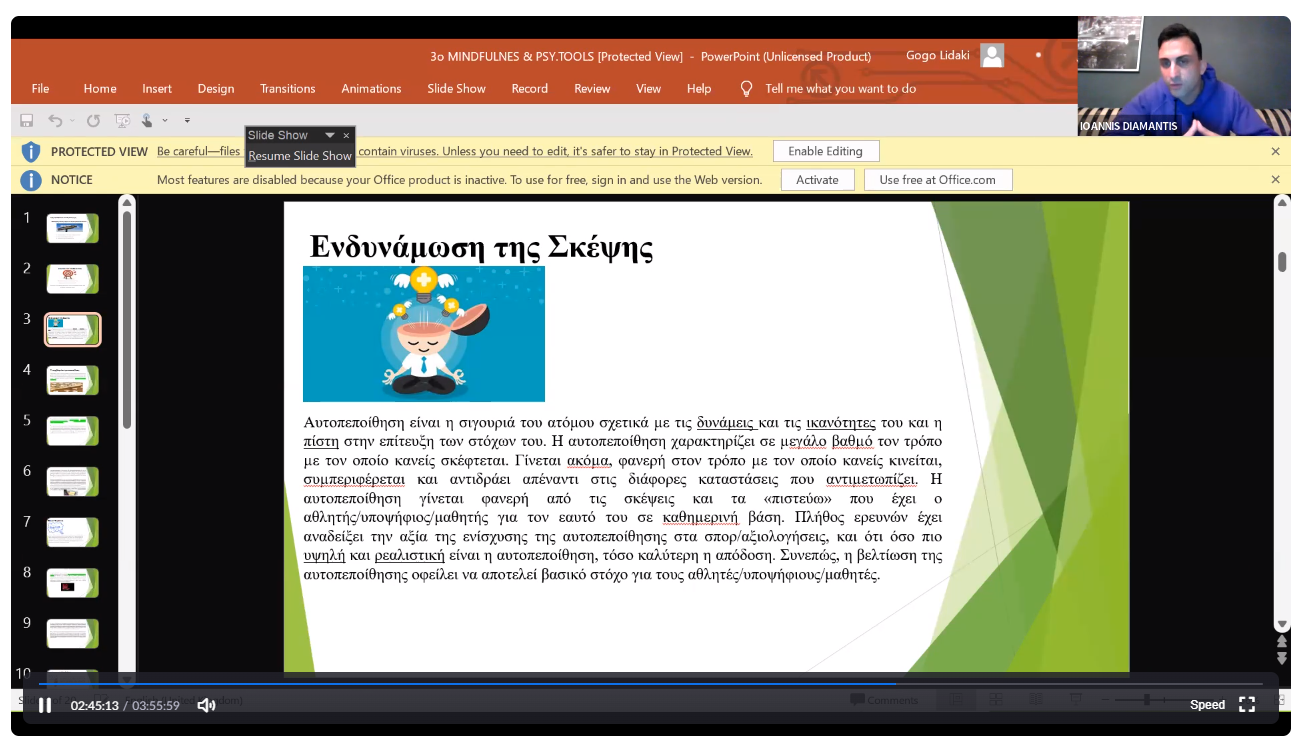Select slide 5 thumbnail
The width and height of the screenshot is (1292, 736).
click(72, 431)
